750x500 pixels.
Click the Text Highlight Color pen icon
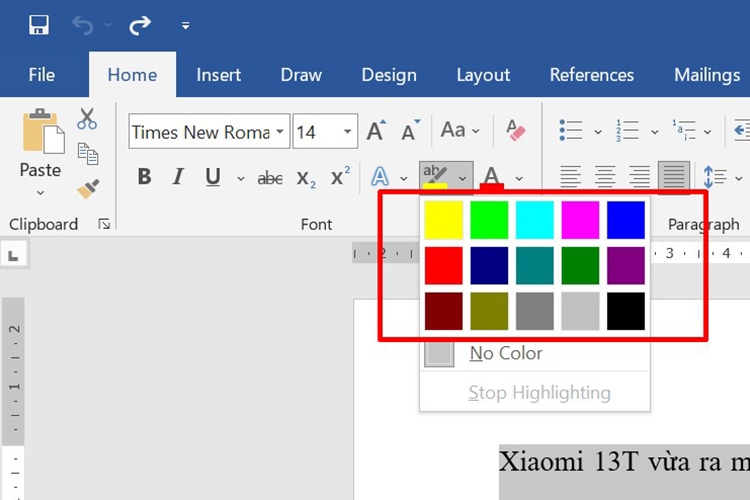(435, 177)
